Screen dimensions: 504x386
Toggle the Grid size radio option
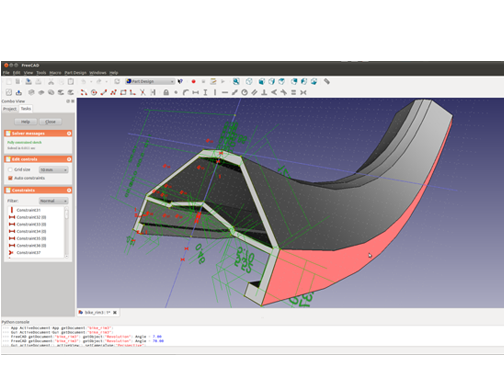pos(10,170)
